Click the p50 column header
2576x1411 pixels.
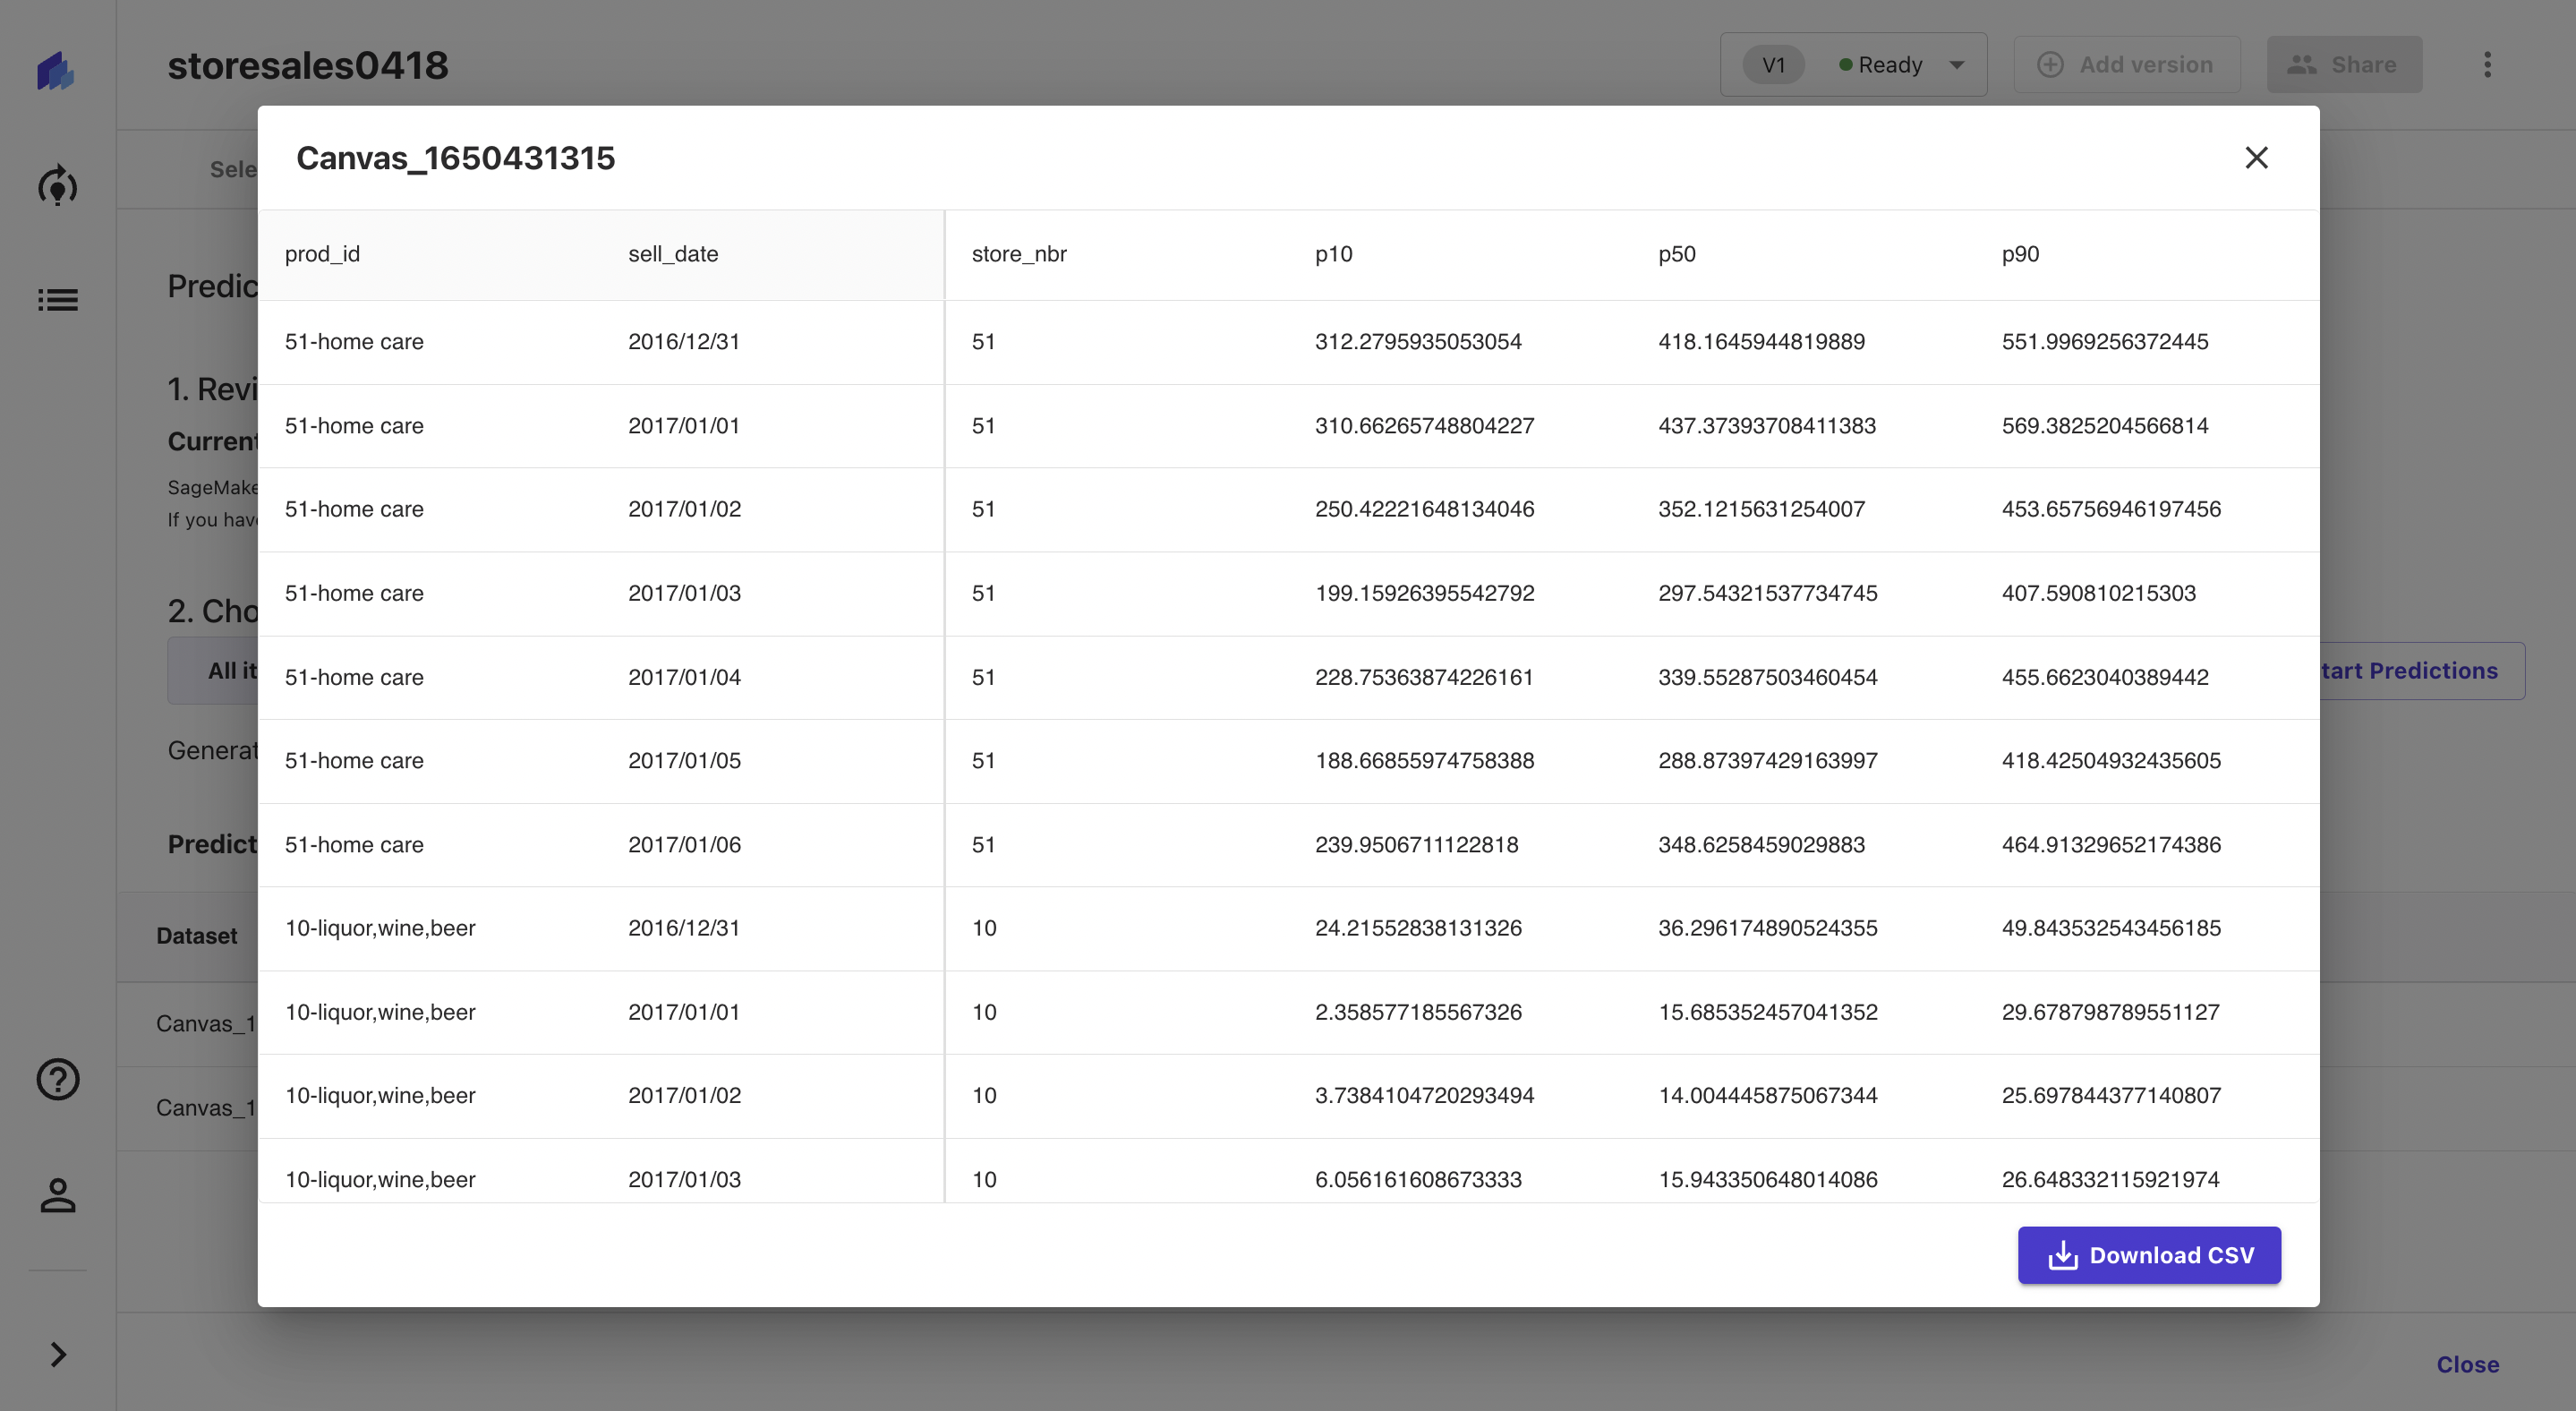pyautogui.click(x=1677, y=254)
